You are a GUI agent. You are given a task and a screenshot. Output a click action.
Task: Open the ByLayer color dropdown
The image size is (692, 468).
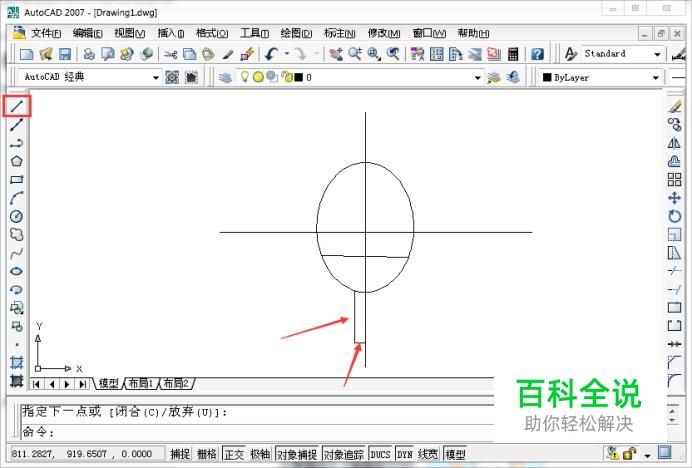coord(656,78)
